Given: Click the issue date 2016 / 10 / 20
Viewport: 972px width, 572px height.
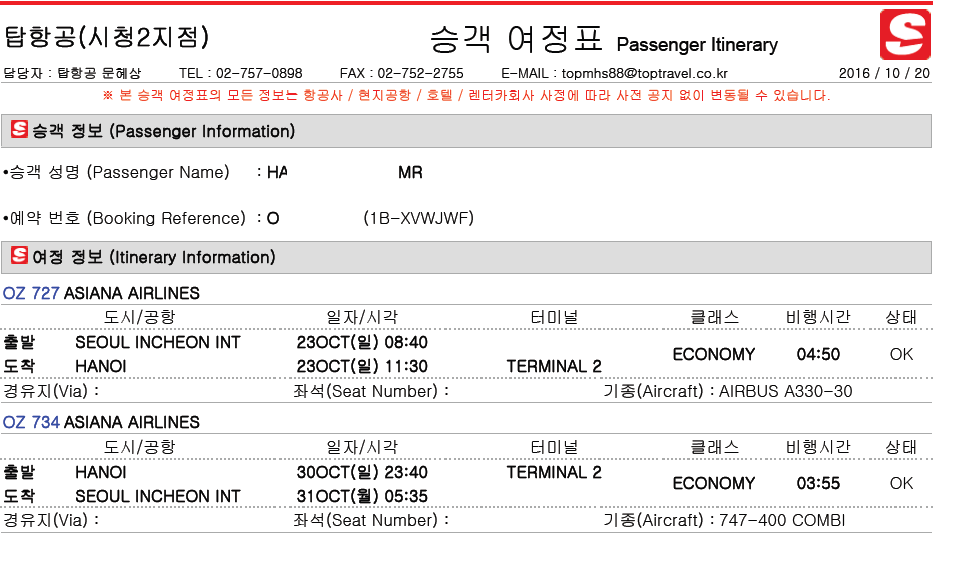Looking at the screenshot, I should coord(884,73).
